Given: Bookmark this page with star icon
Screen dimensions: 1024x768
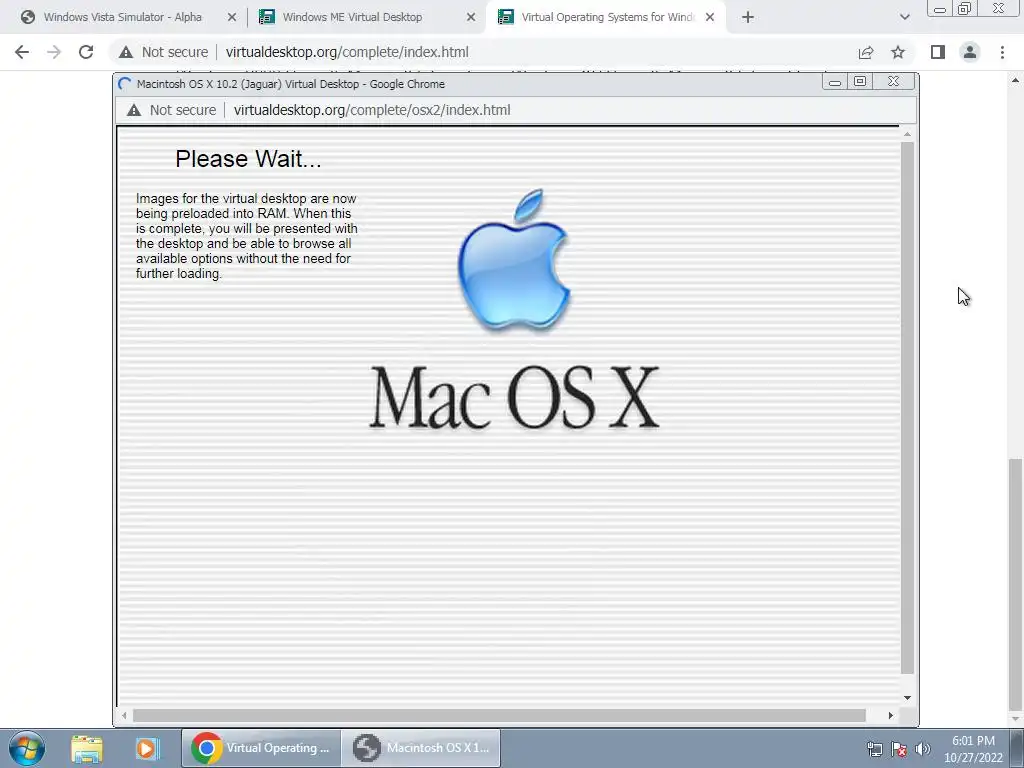Looking at the screenshot, I should tap(898, 52).
